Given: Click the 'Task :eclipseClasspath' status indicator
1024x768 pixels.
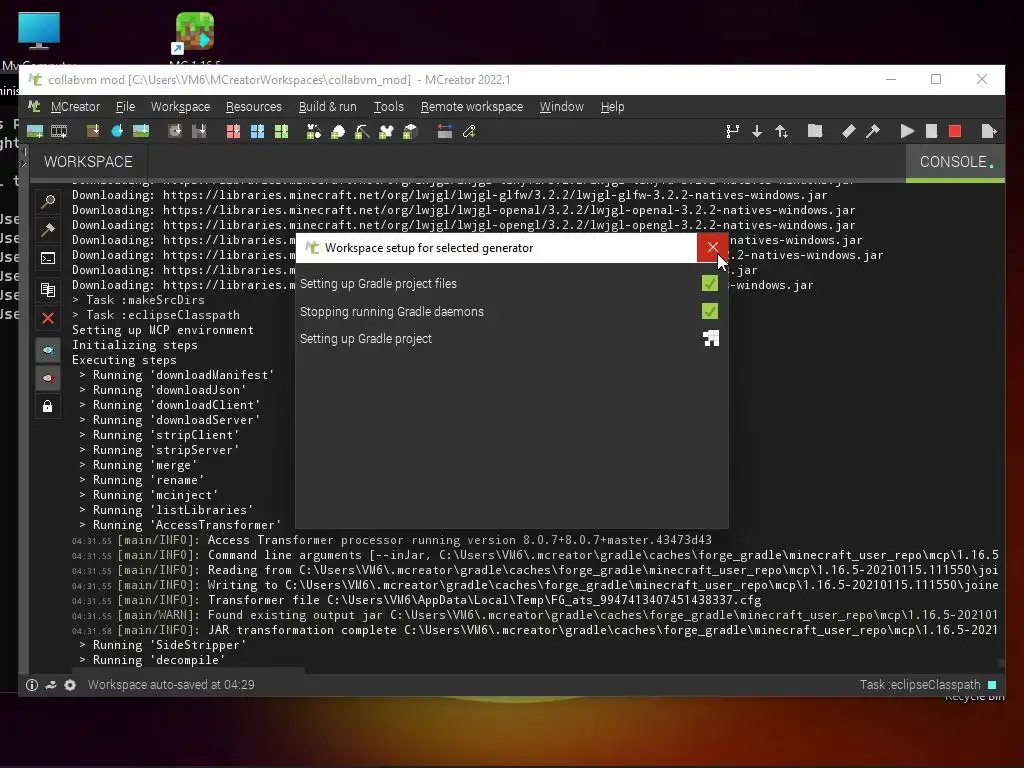Looking at the screenshot, I should [920, 685].
